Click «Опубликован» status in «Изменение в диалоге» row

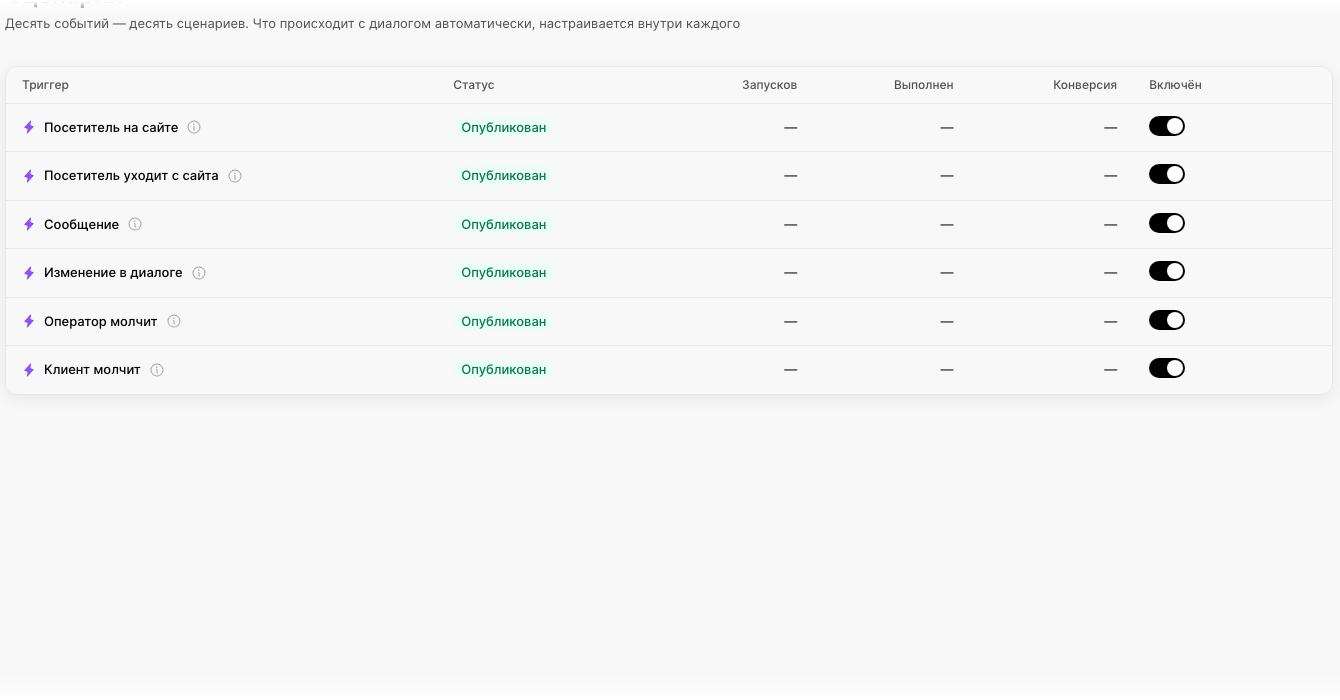(504, 273)
